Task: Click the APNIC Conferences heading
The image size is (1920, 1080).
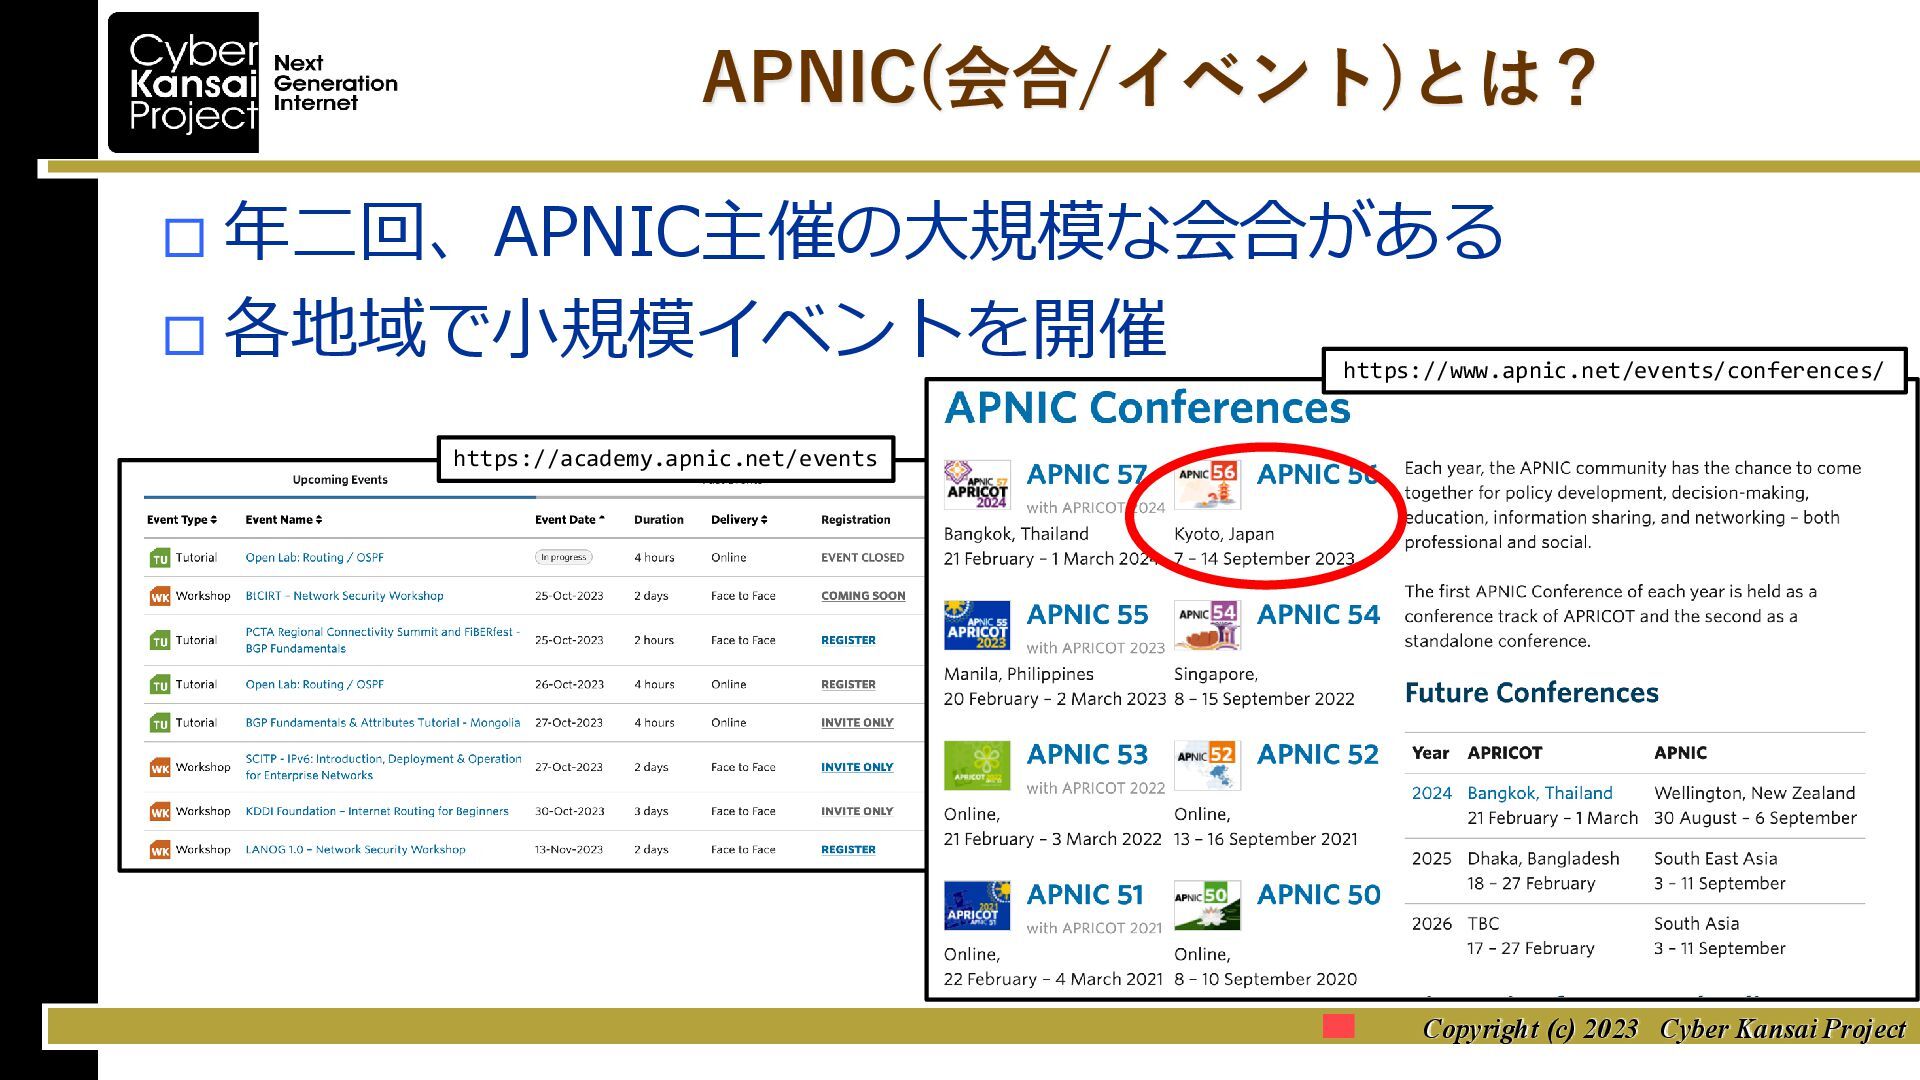Action: [1147, 409]
